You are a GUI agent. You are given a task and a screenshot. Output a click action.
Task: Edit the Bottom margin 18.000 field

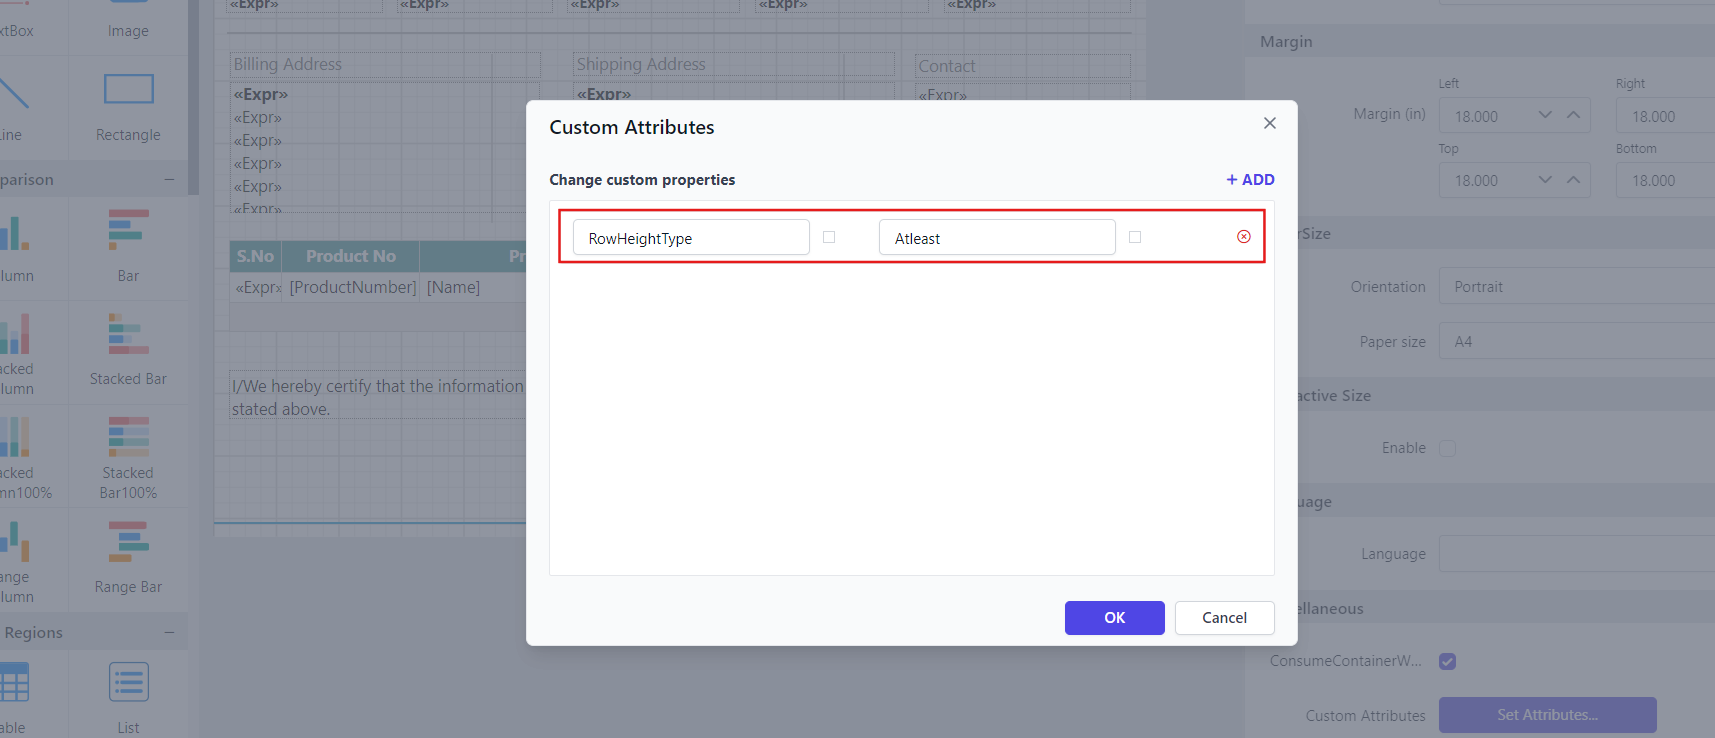click(x=1665, y=180)
